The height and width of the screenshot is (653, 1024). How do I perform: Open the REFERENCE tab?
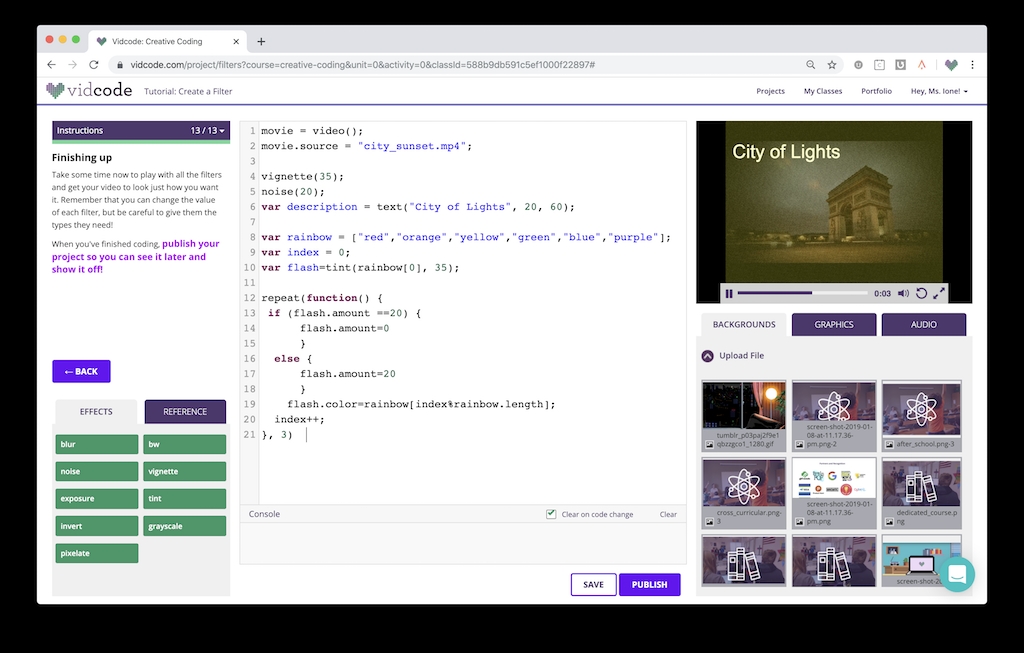(185, 411)
